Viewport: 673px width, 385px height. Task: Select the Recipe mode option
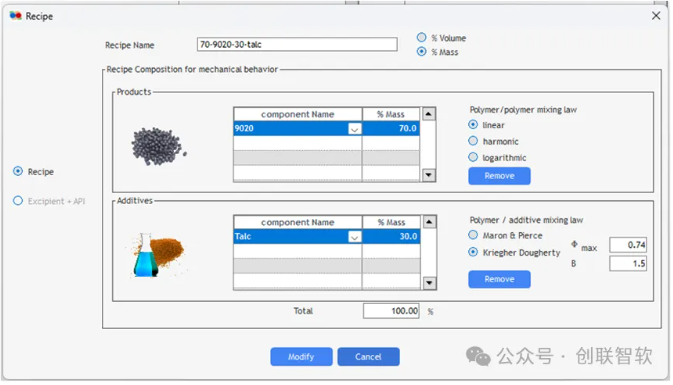pos(18,171)
